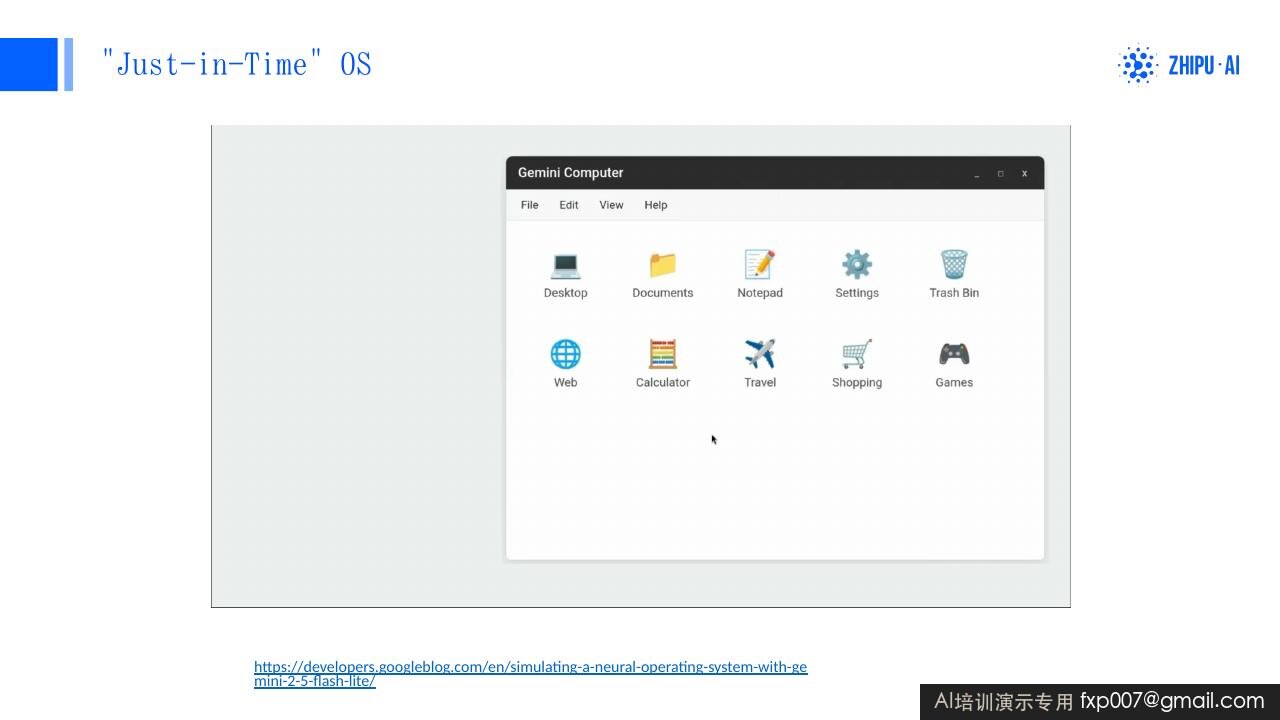This screenshot has width=1280, height=720.
Task: Launch the Web globe icon
Action: pyautogui.click(x=565, y=354)
